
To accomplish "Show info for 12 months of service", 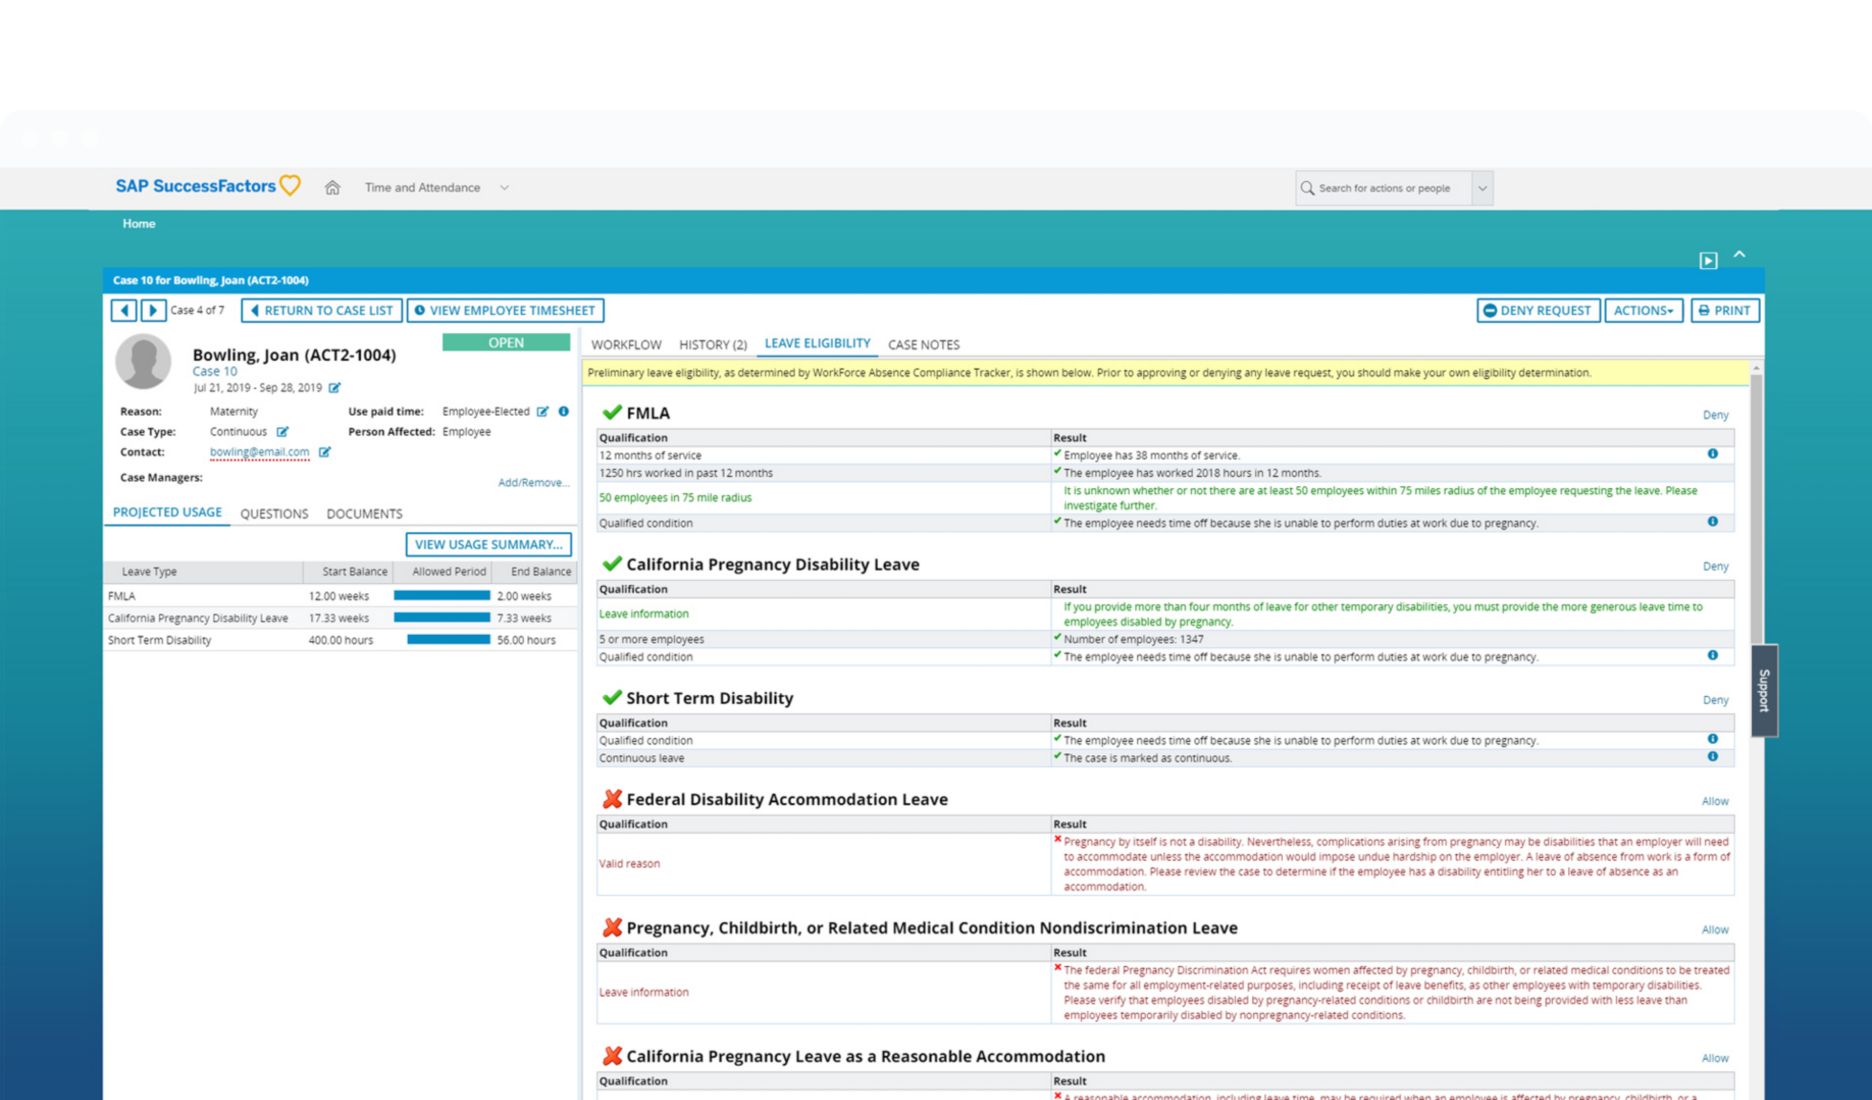I will [1712, 454].
